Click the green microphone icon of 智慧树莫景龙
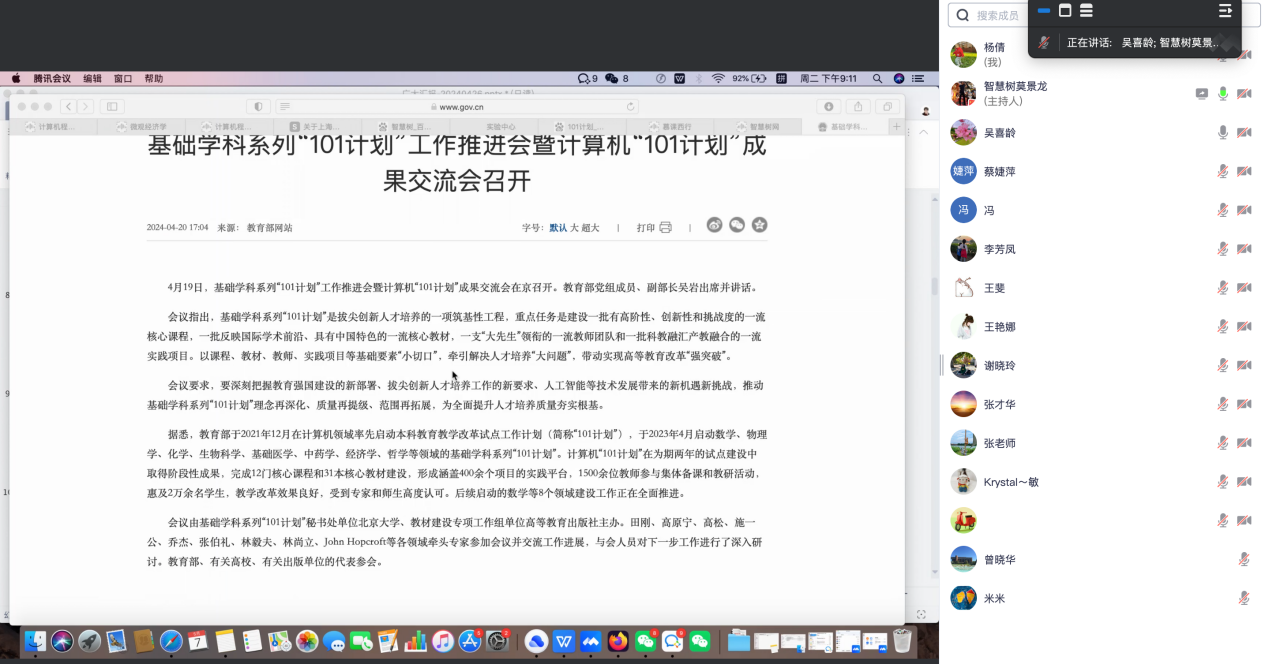The image size is (1269, 664). click(x=1222, y=94)
